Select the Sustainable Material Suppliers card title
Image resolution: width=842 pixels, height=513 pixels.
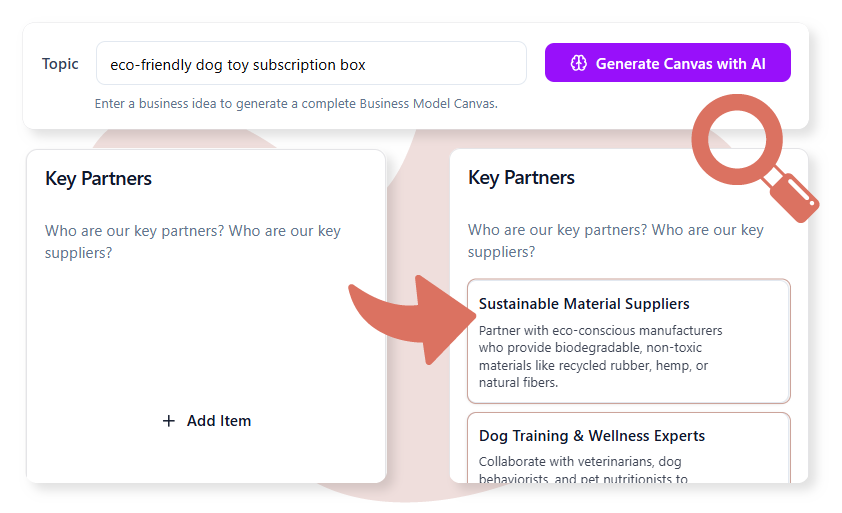[x=584, y=304]
